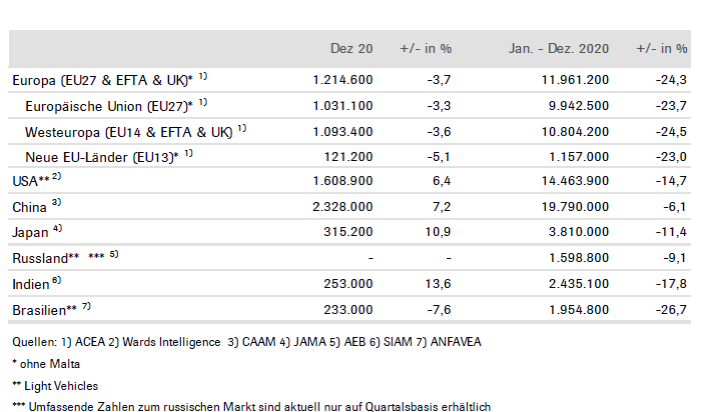Select the 'ohne Malta' footnote
Screen dimensions: 727x412
click(x=46, y=364)
